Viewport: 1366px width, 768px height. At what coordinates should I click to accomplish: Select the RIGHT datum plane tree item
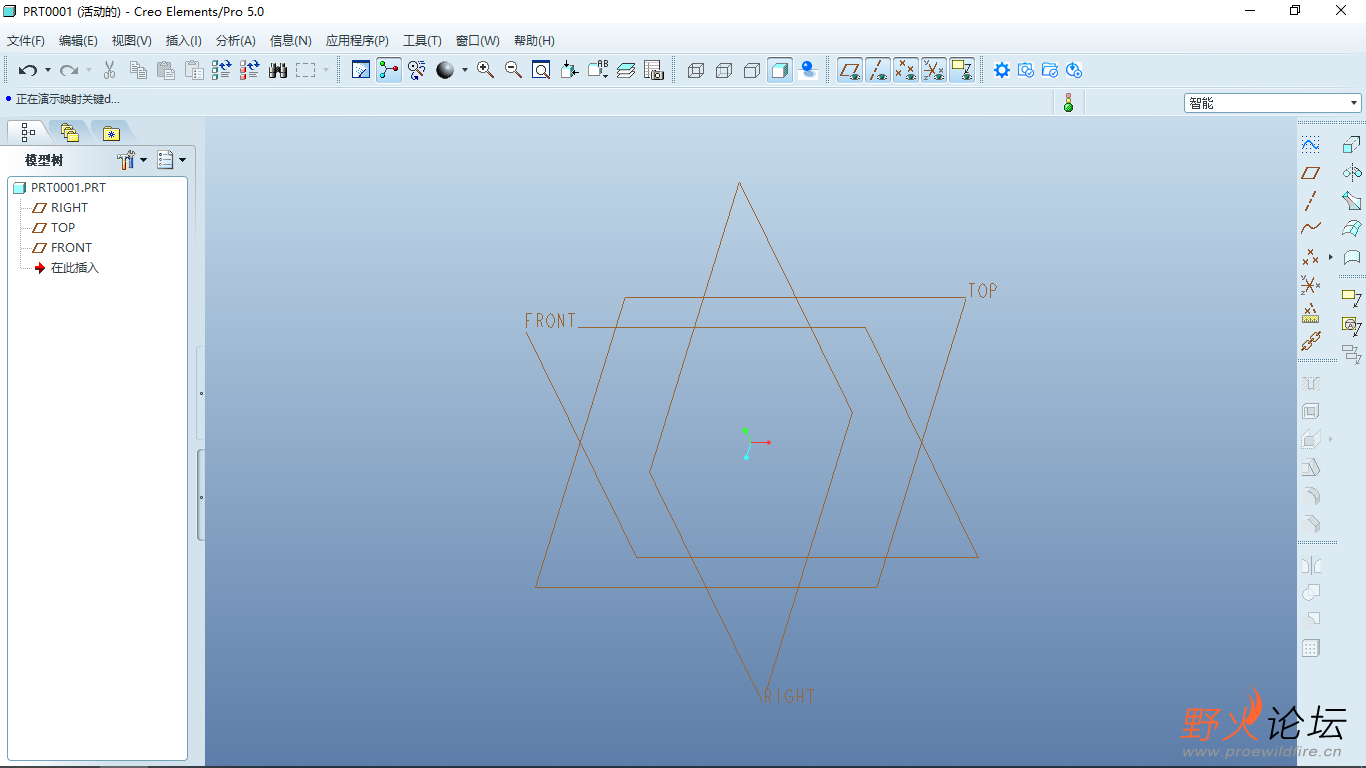(60, 208)
